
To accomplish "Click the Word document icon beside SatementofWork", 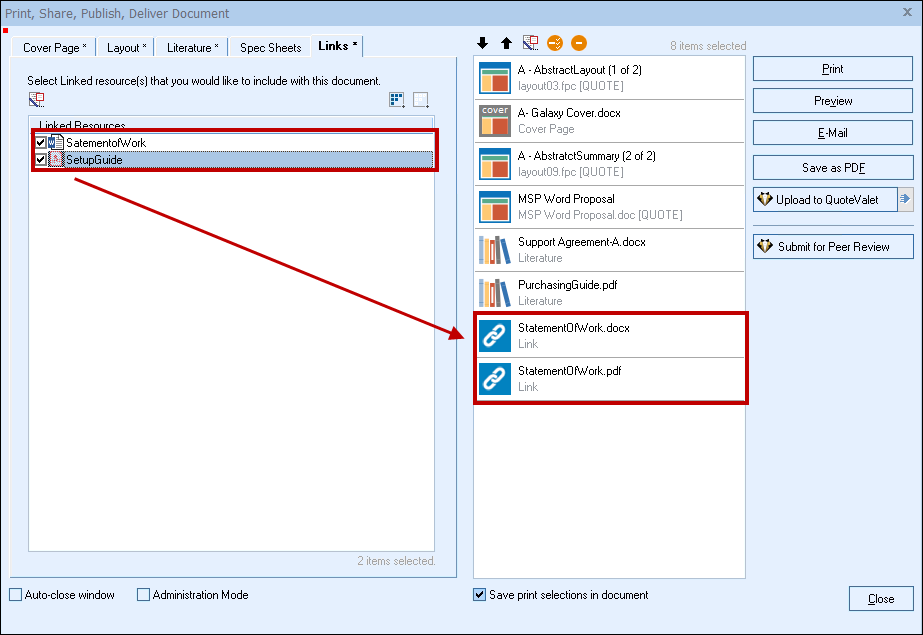I will click(56, 142).
